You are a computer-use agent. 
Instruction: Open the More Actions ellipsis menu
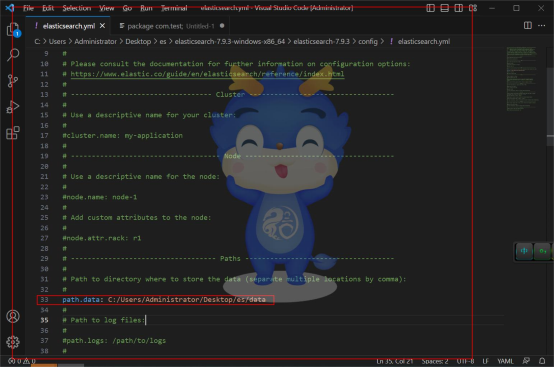[x=541, y=25]
